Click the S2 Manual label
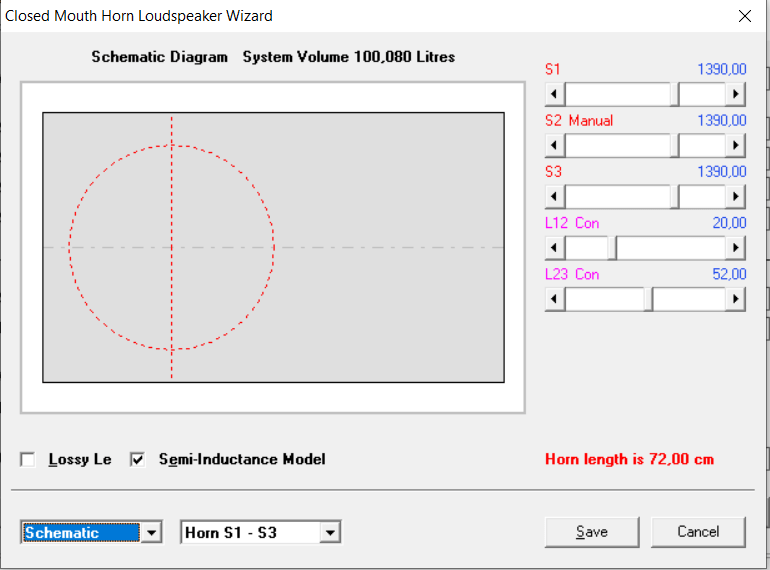 (579, 121)
